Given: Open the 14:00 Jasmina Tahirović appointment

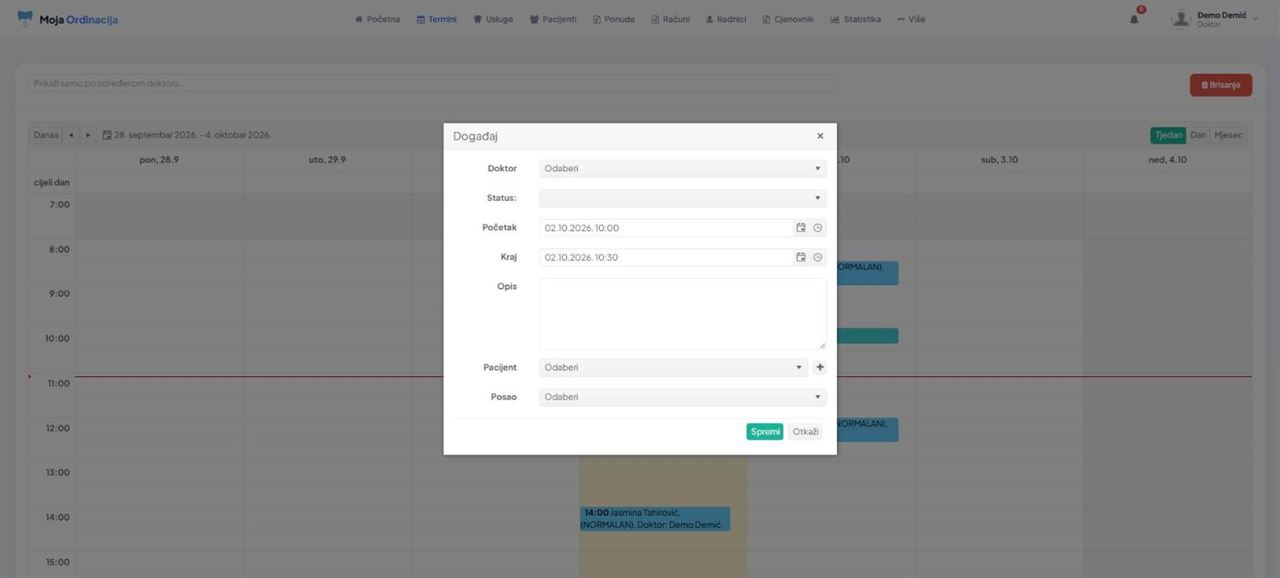Looking at the screenshot, I should pos(655,519).
